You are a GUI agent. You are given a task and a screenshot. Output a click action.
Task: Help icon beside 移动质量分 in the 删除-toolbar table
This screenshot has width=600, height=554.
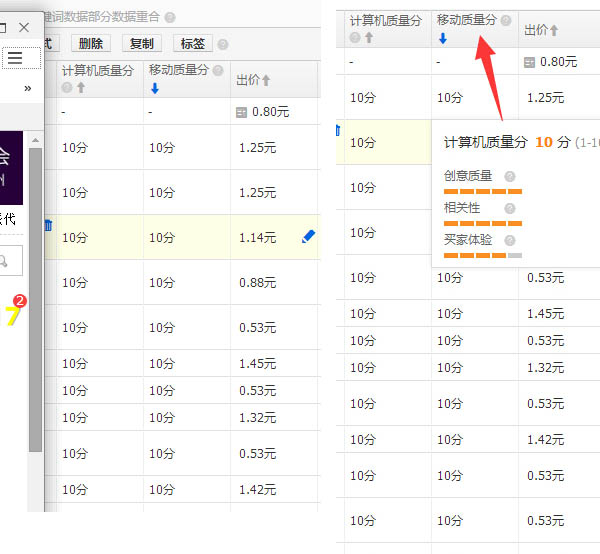218,70
